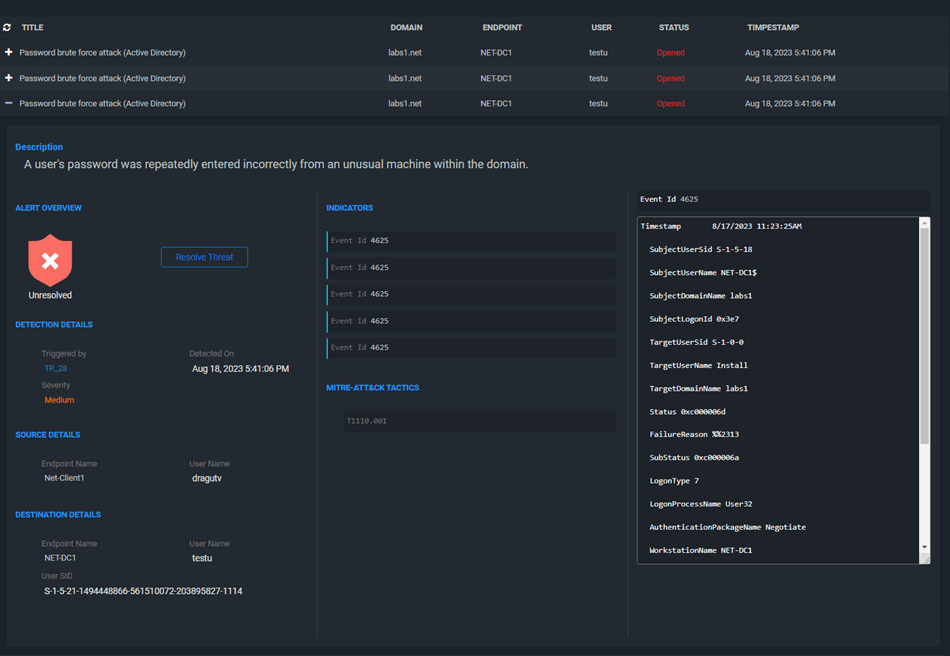Select the third Event Id 4625 indicator
This screenshot has height=656, width=950.
tap(471, 294)
